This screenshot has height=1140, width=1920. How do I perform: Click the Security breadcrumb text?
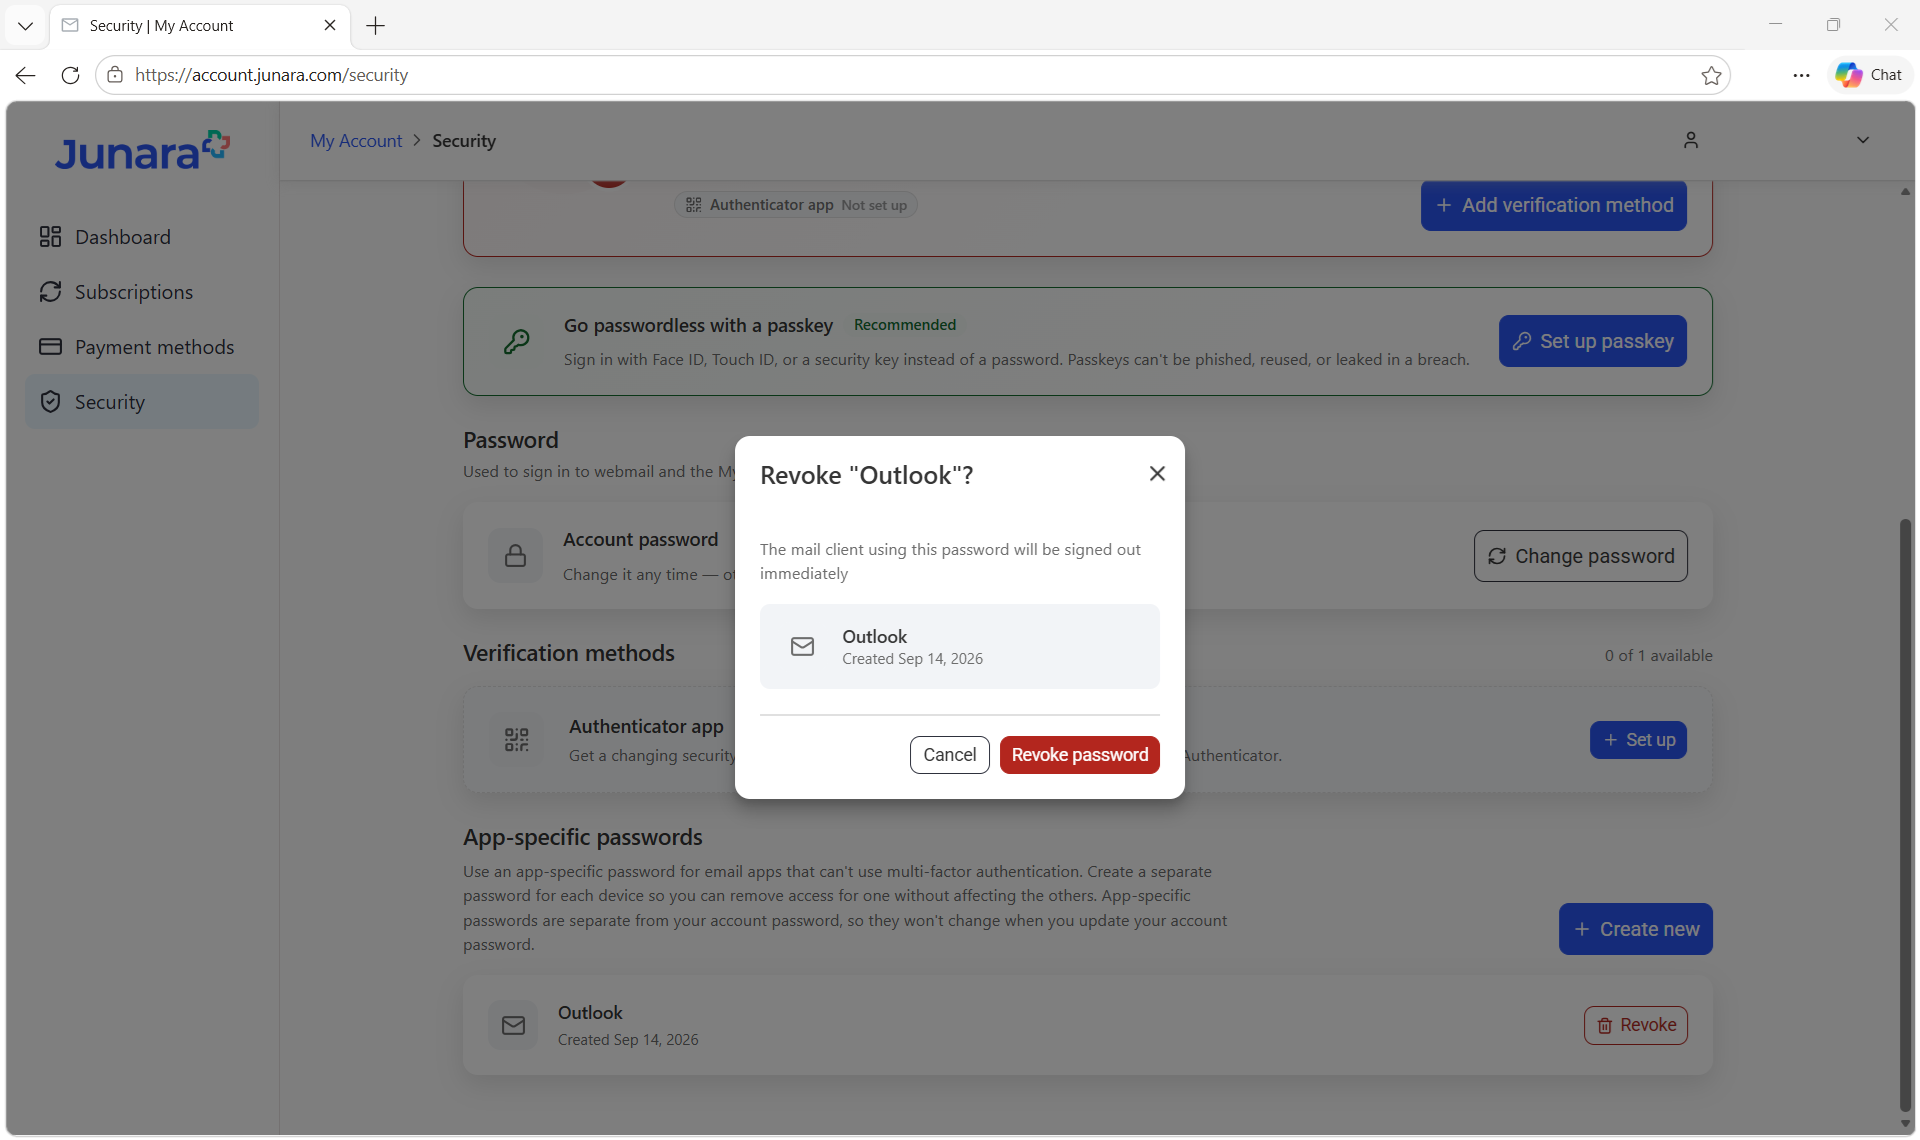[464, 141]
